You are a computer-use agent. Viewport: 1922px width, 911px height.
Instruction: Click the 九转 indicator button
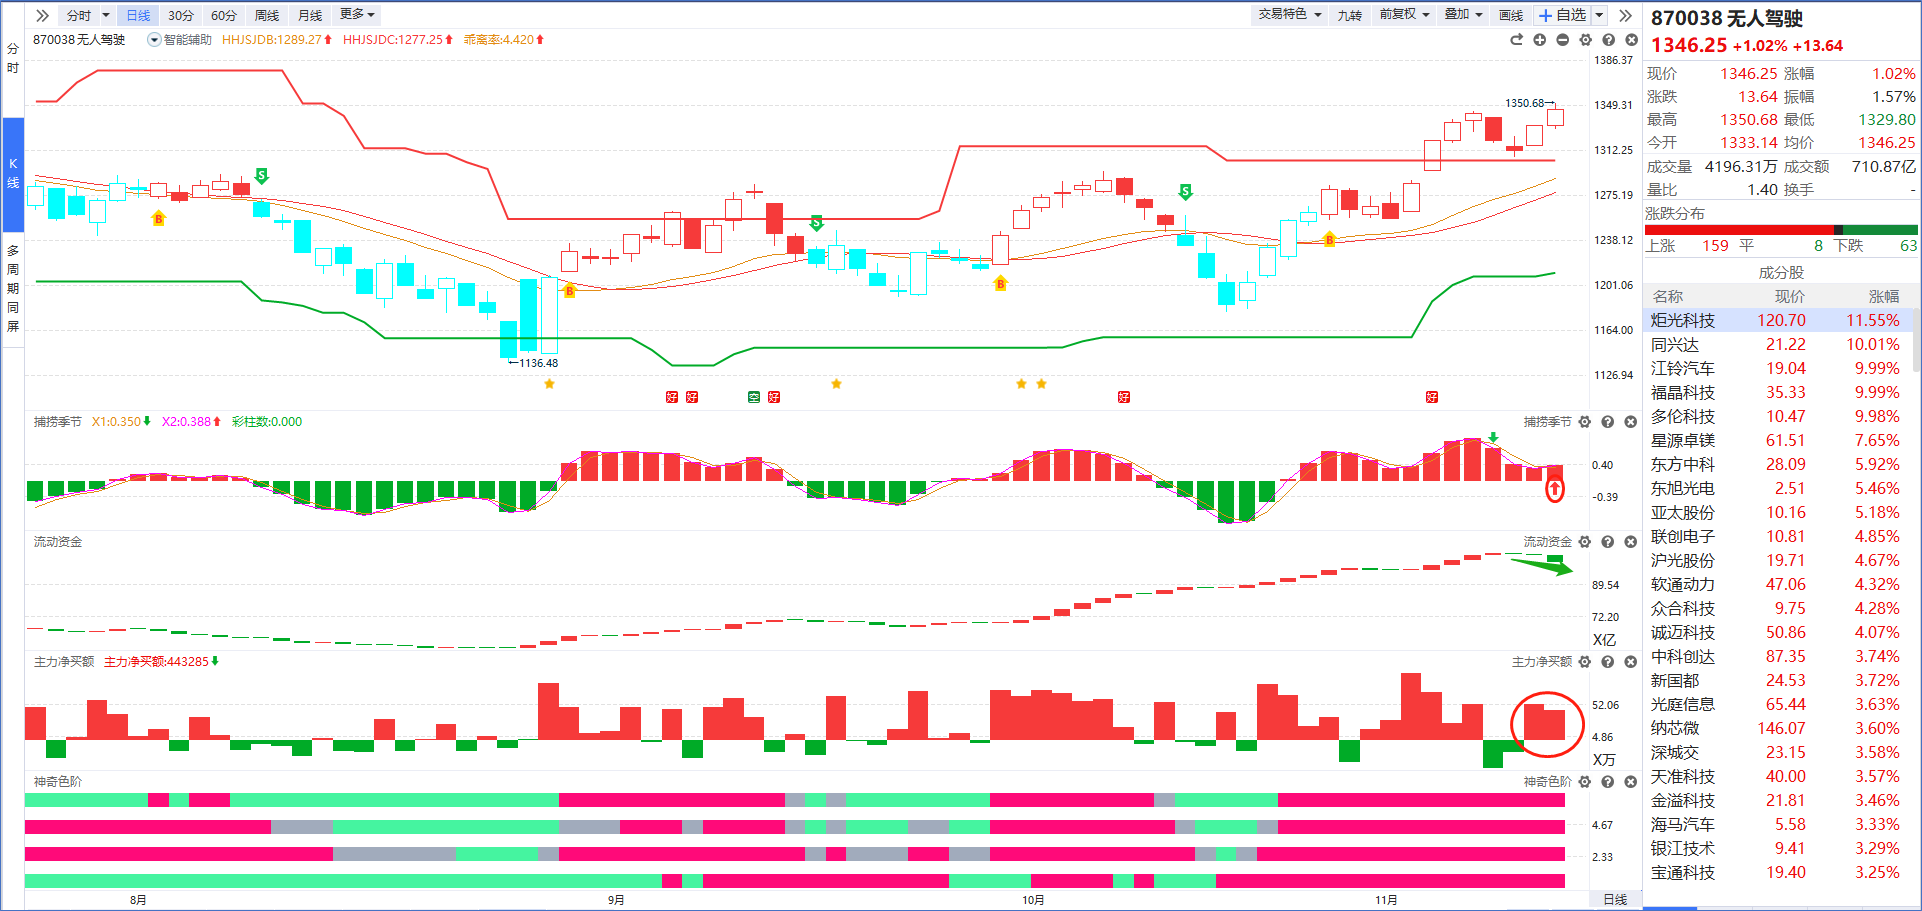click(1349, 15)
